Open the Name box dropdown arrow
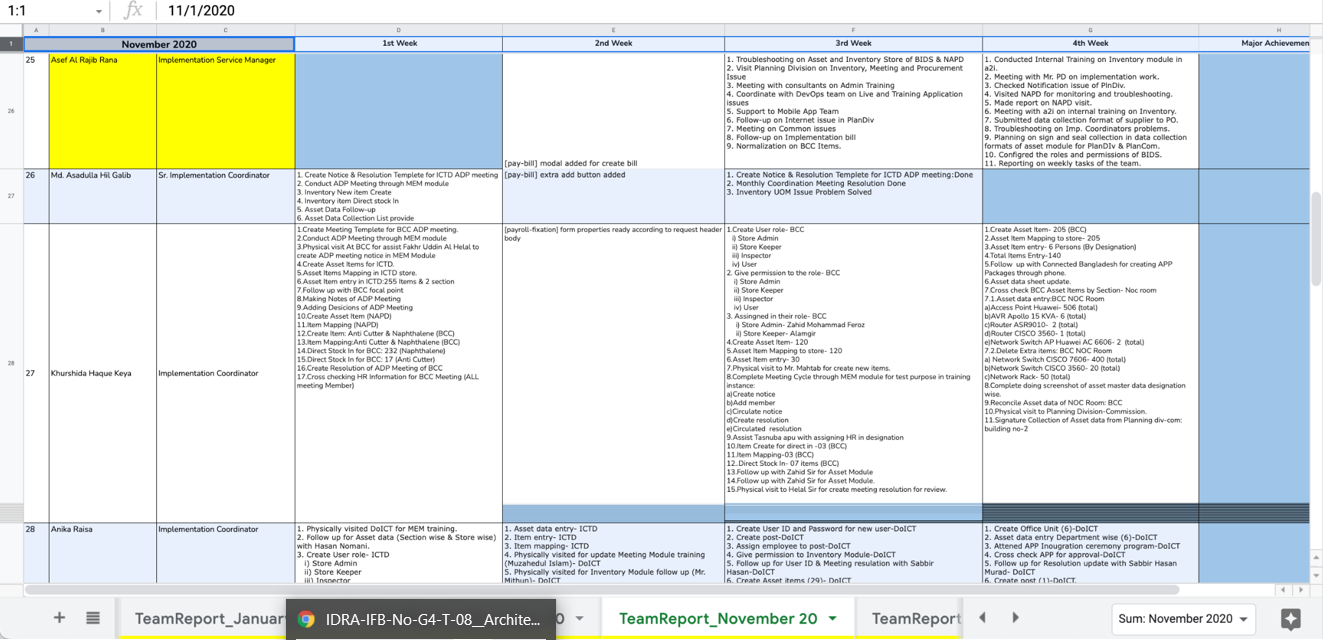 click(x=99, y=11)
